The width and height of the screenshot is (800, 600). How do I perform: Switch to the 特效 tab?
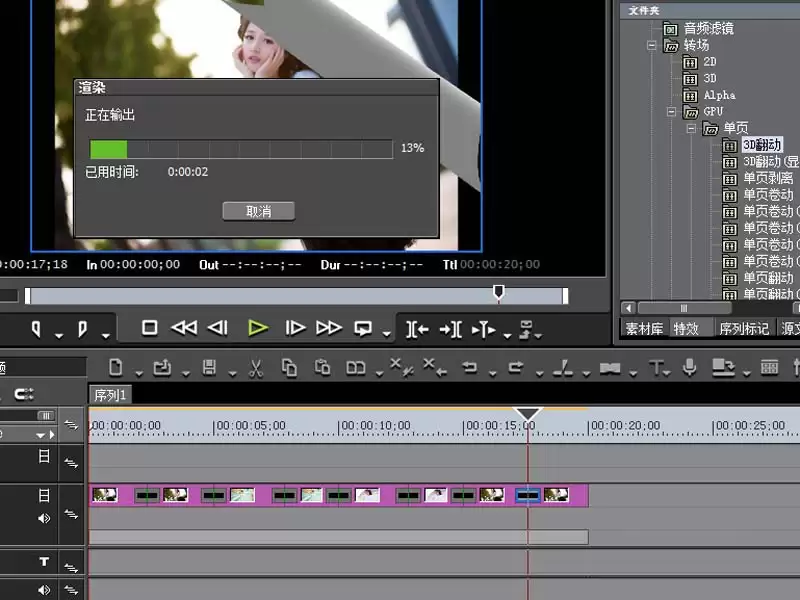click(687, 329)
